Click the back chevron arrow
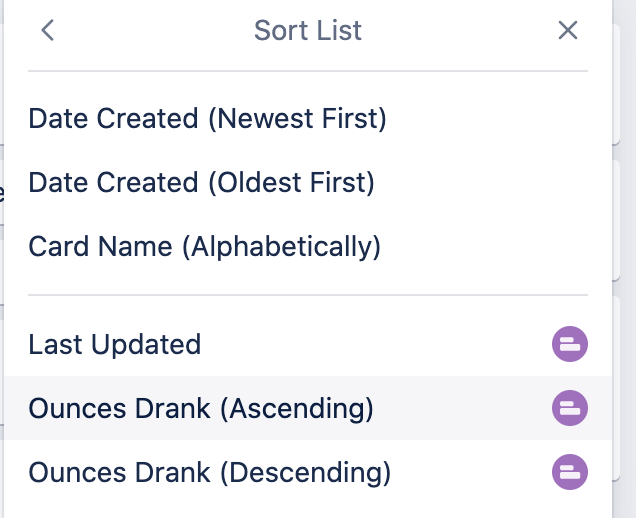 point(47,30)
